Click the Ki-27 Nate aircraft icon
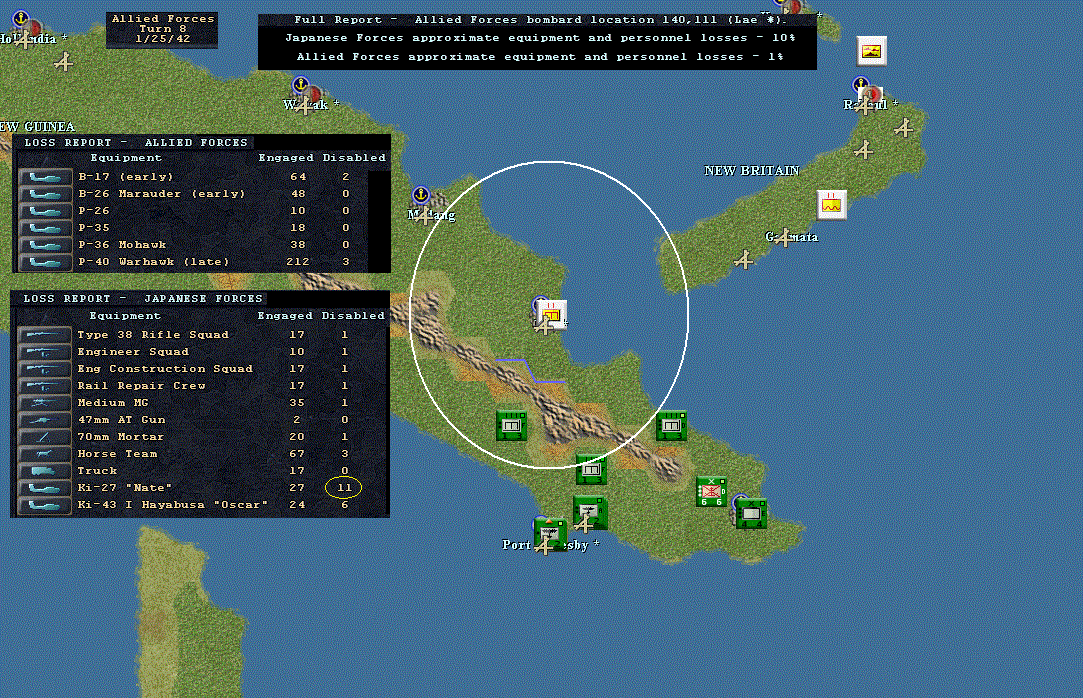 tap(44, 488)
